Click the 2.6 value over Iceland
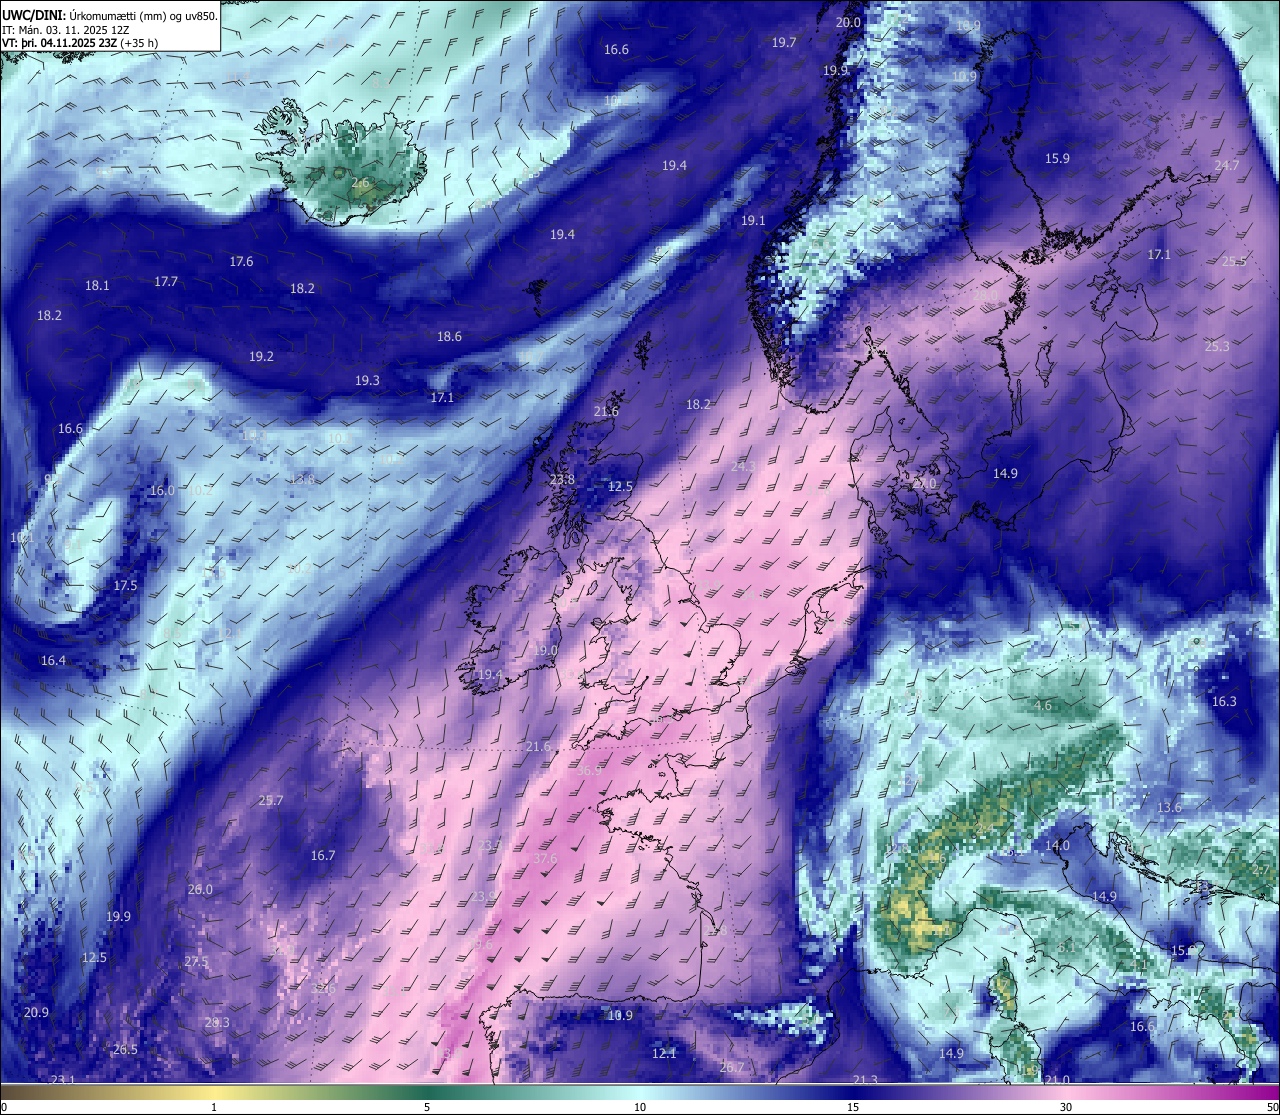 tap(360, 183)
